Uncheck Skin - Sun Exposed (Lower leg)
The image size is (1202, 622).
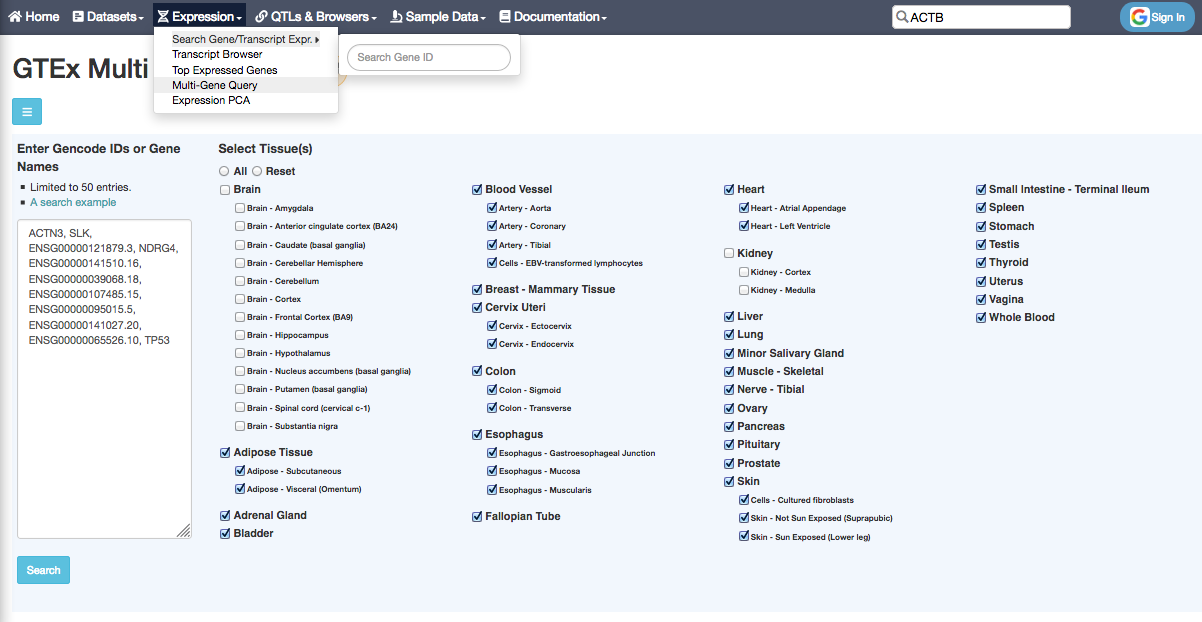(x=744, y=537)
